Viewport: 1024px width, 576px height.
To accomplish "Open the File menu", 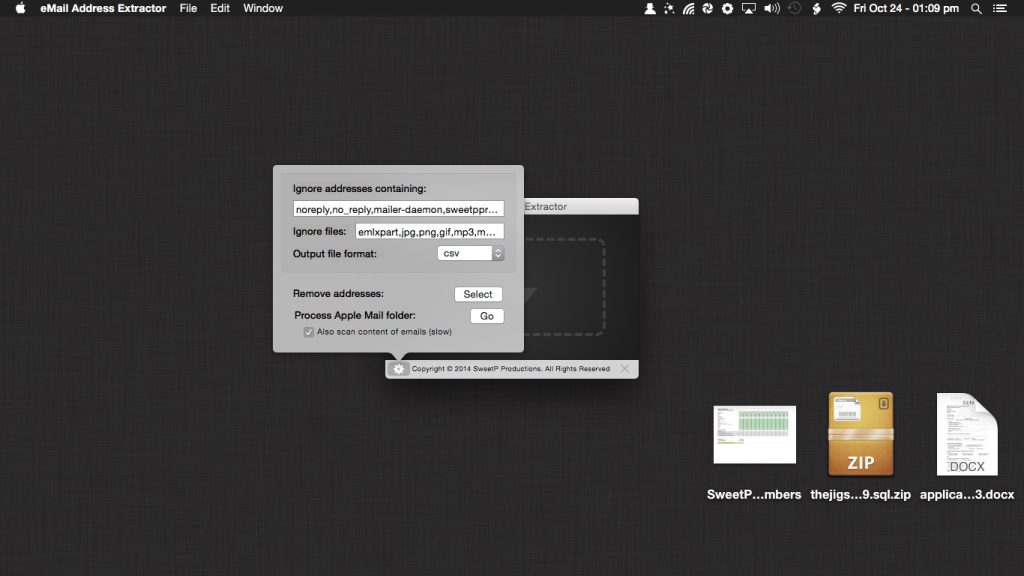I will (x=188, y=8).
